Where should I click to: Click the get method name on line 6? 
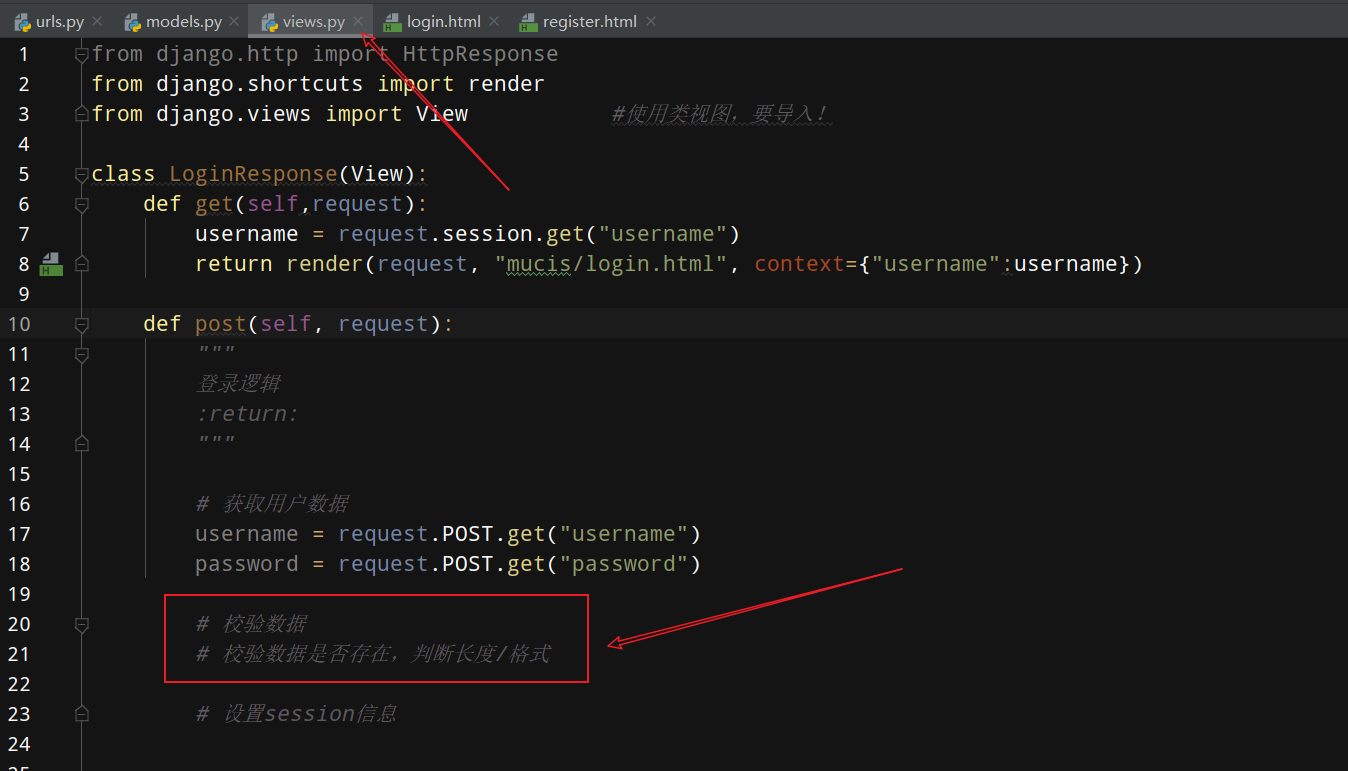point(215,204)
